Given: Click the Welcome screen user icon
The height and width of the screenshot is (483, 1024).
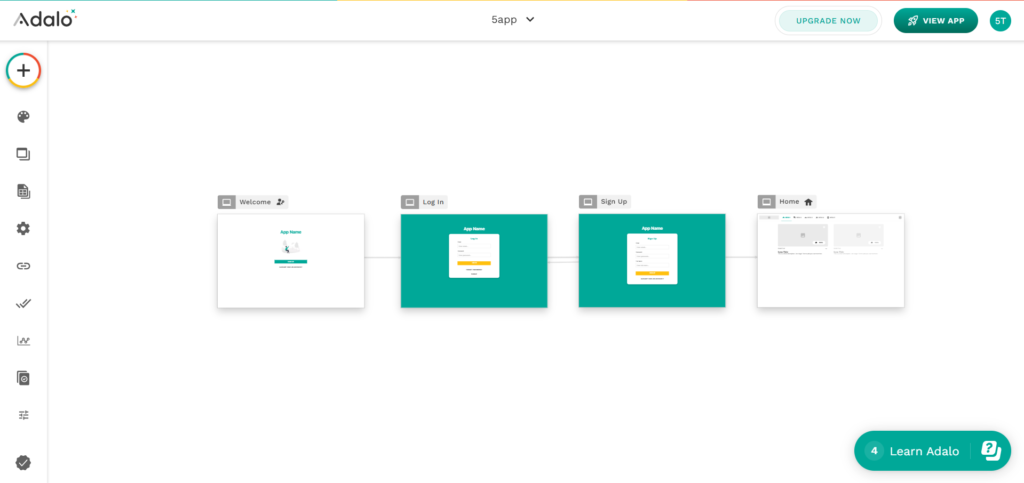Looking at the screenshot, I should (281, 202).
